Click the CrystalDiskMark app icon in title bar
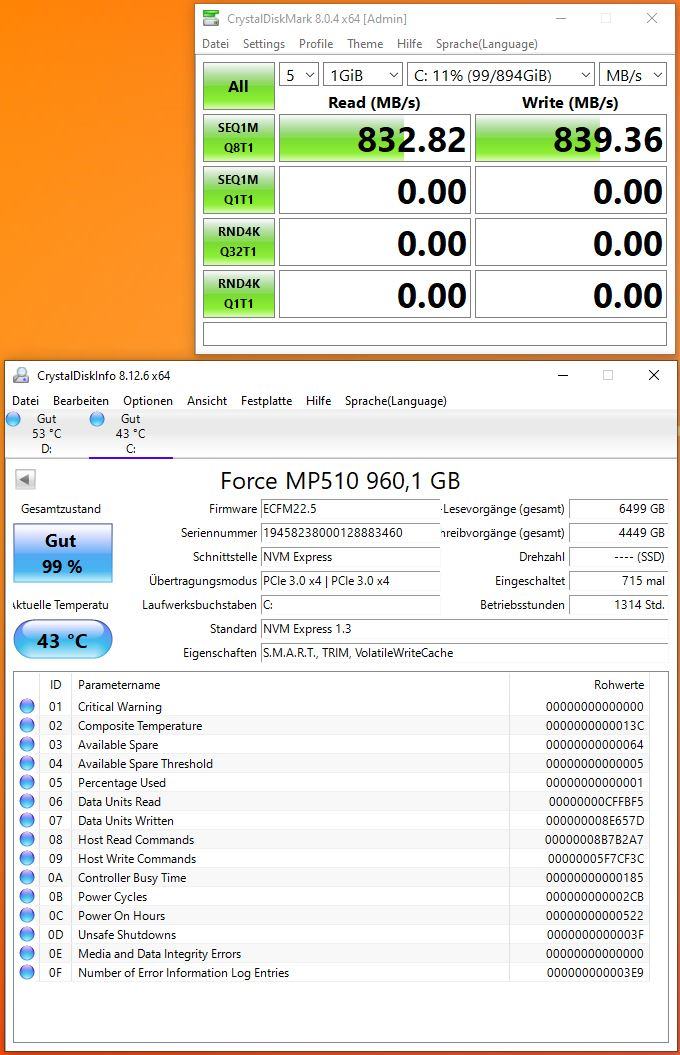 coord(211,18)
